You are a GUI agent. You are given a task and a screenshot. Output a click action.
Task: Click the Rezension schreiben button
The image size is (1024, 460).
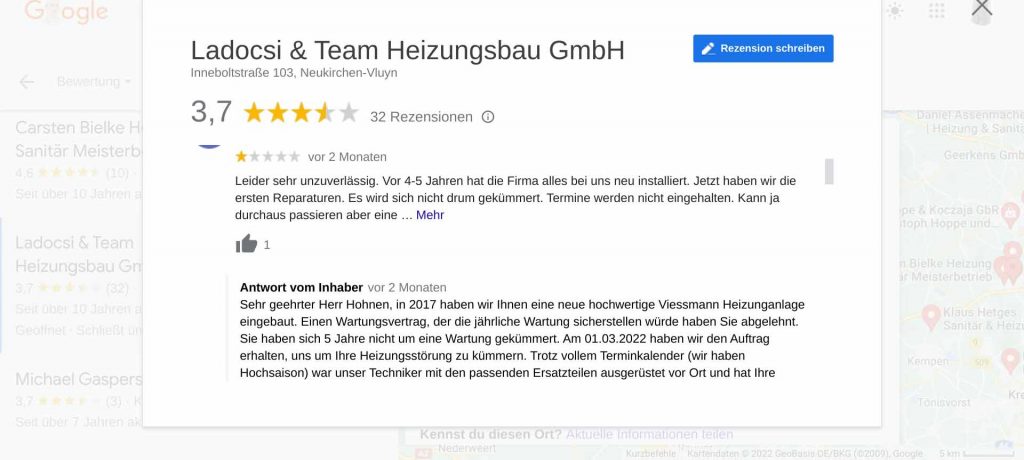click(x=763, y=48)
